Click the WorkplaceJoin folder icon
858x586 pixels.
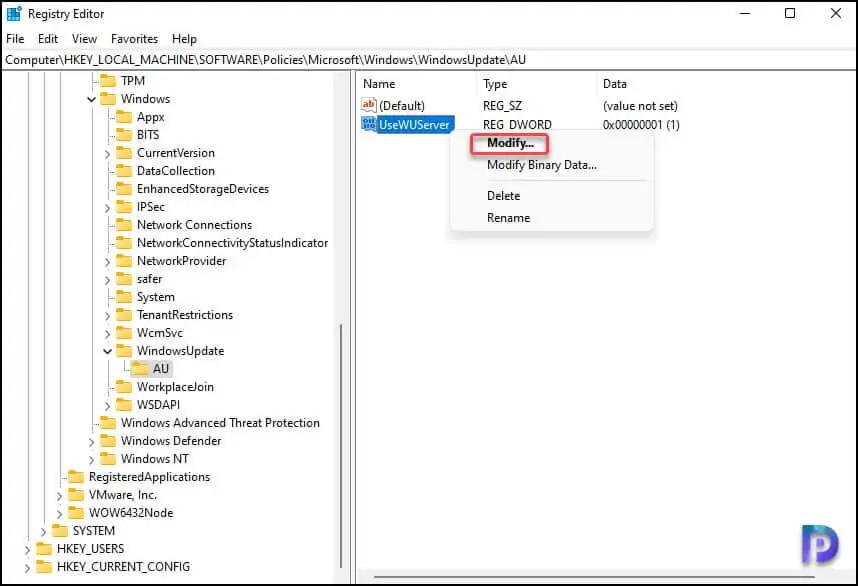point(124,387)
